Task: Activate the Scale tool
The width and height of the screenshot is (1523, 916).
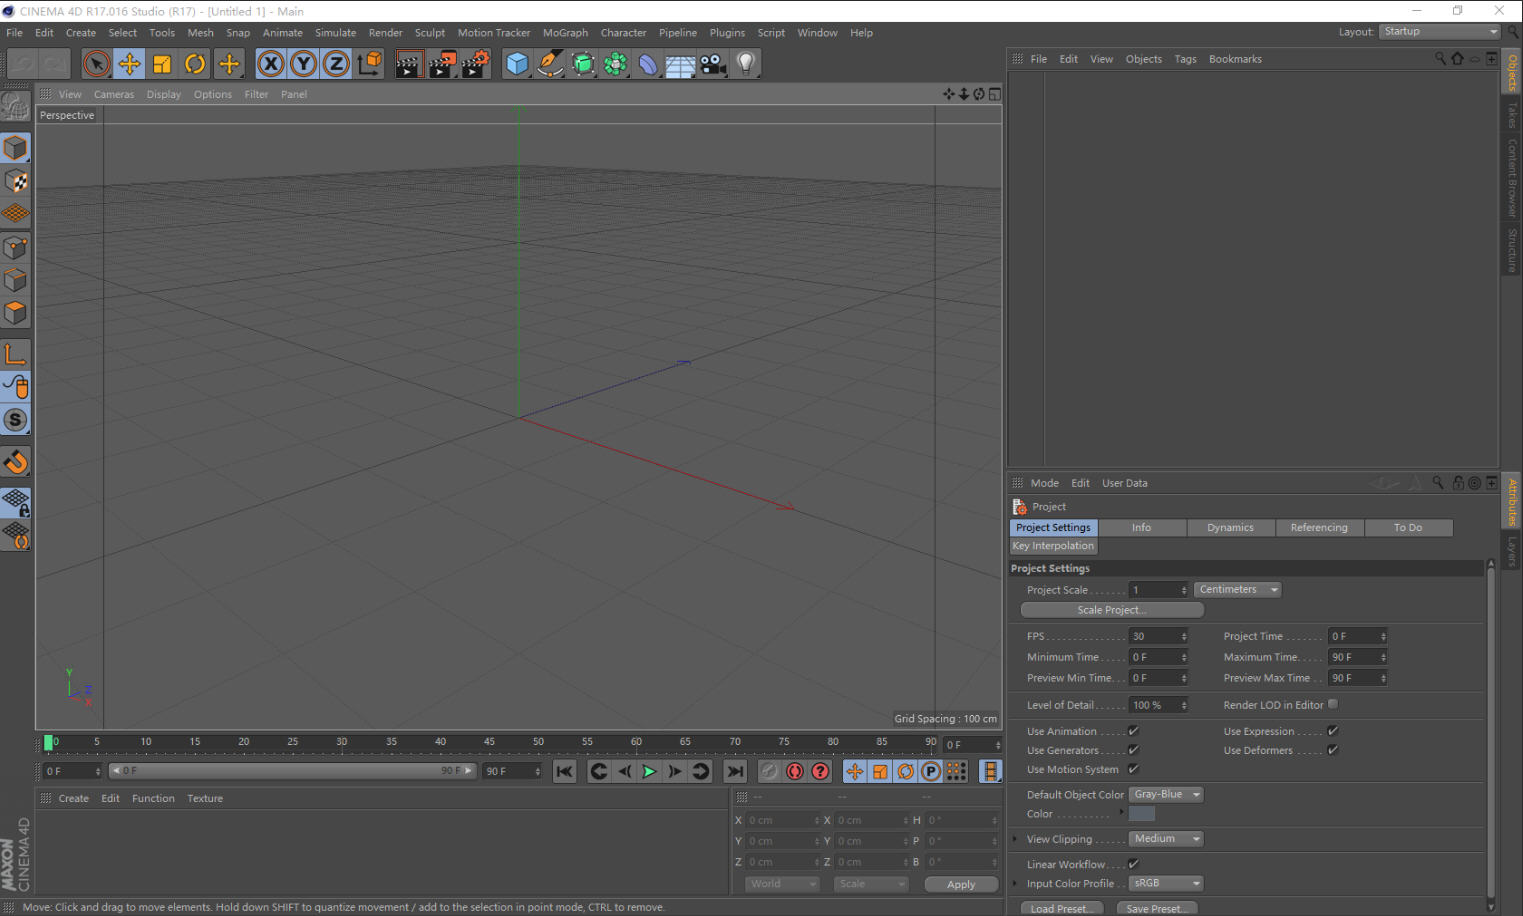Action: pos(162,64)
